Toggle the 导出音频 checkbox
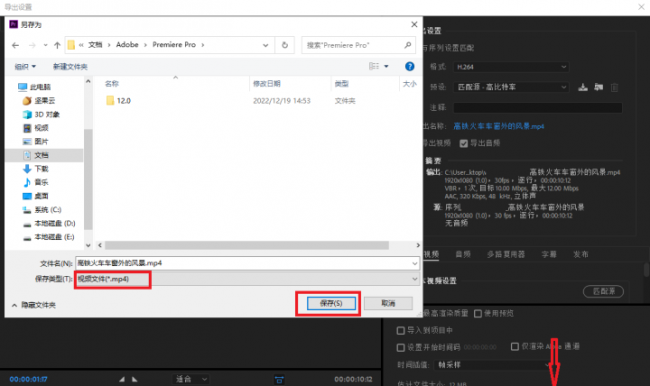 pos(463,143)
